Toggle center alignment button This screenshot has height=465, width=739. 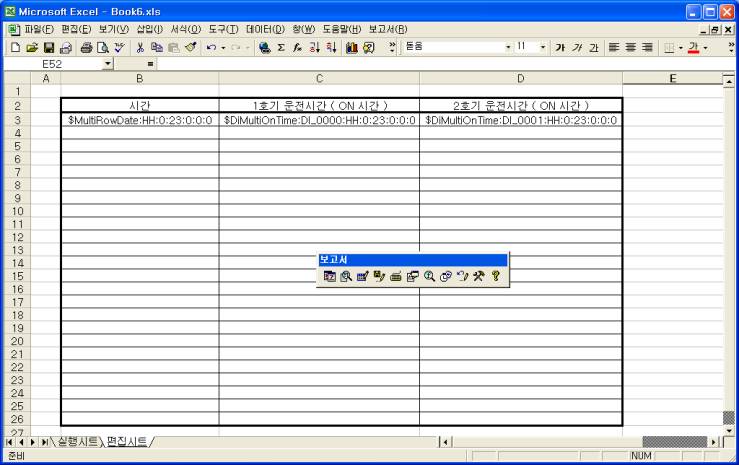[630, 47]
